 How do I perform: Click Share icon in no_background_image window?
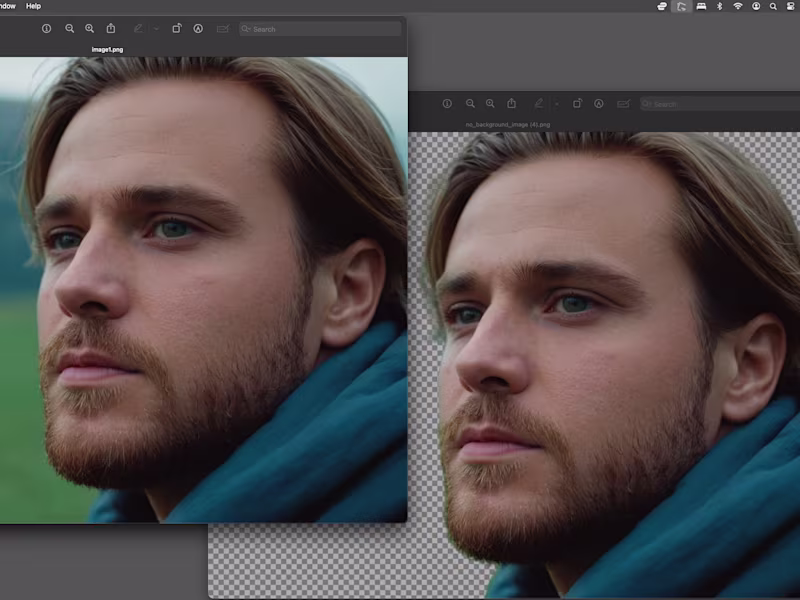[511, 104]
